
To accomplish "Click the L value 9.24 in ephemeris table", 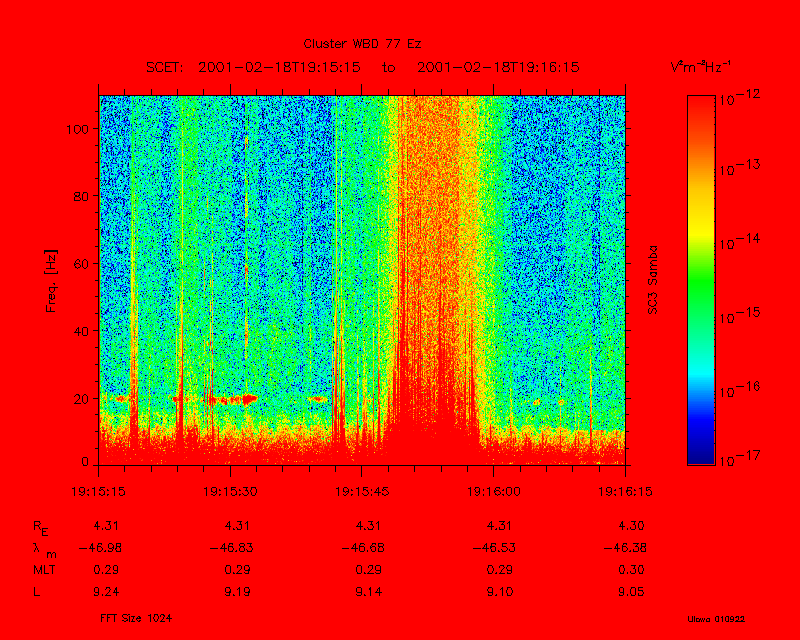I will (105, 592).
